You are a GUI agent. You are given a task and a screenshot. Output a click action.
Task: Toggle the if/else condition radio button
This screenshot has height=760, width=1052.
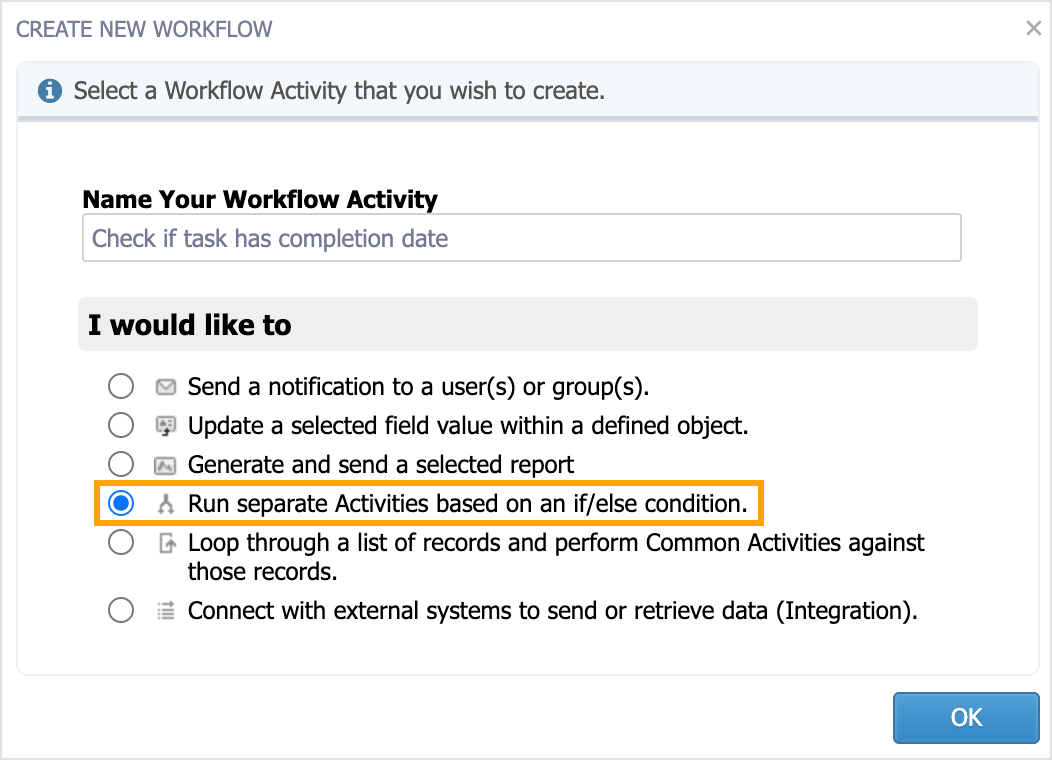point(121,503)
